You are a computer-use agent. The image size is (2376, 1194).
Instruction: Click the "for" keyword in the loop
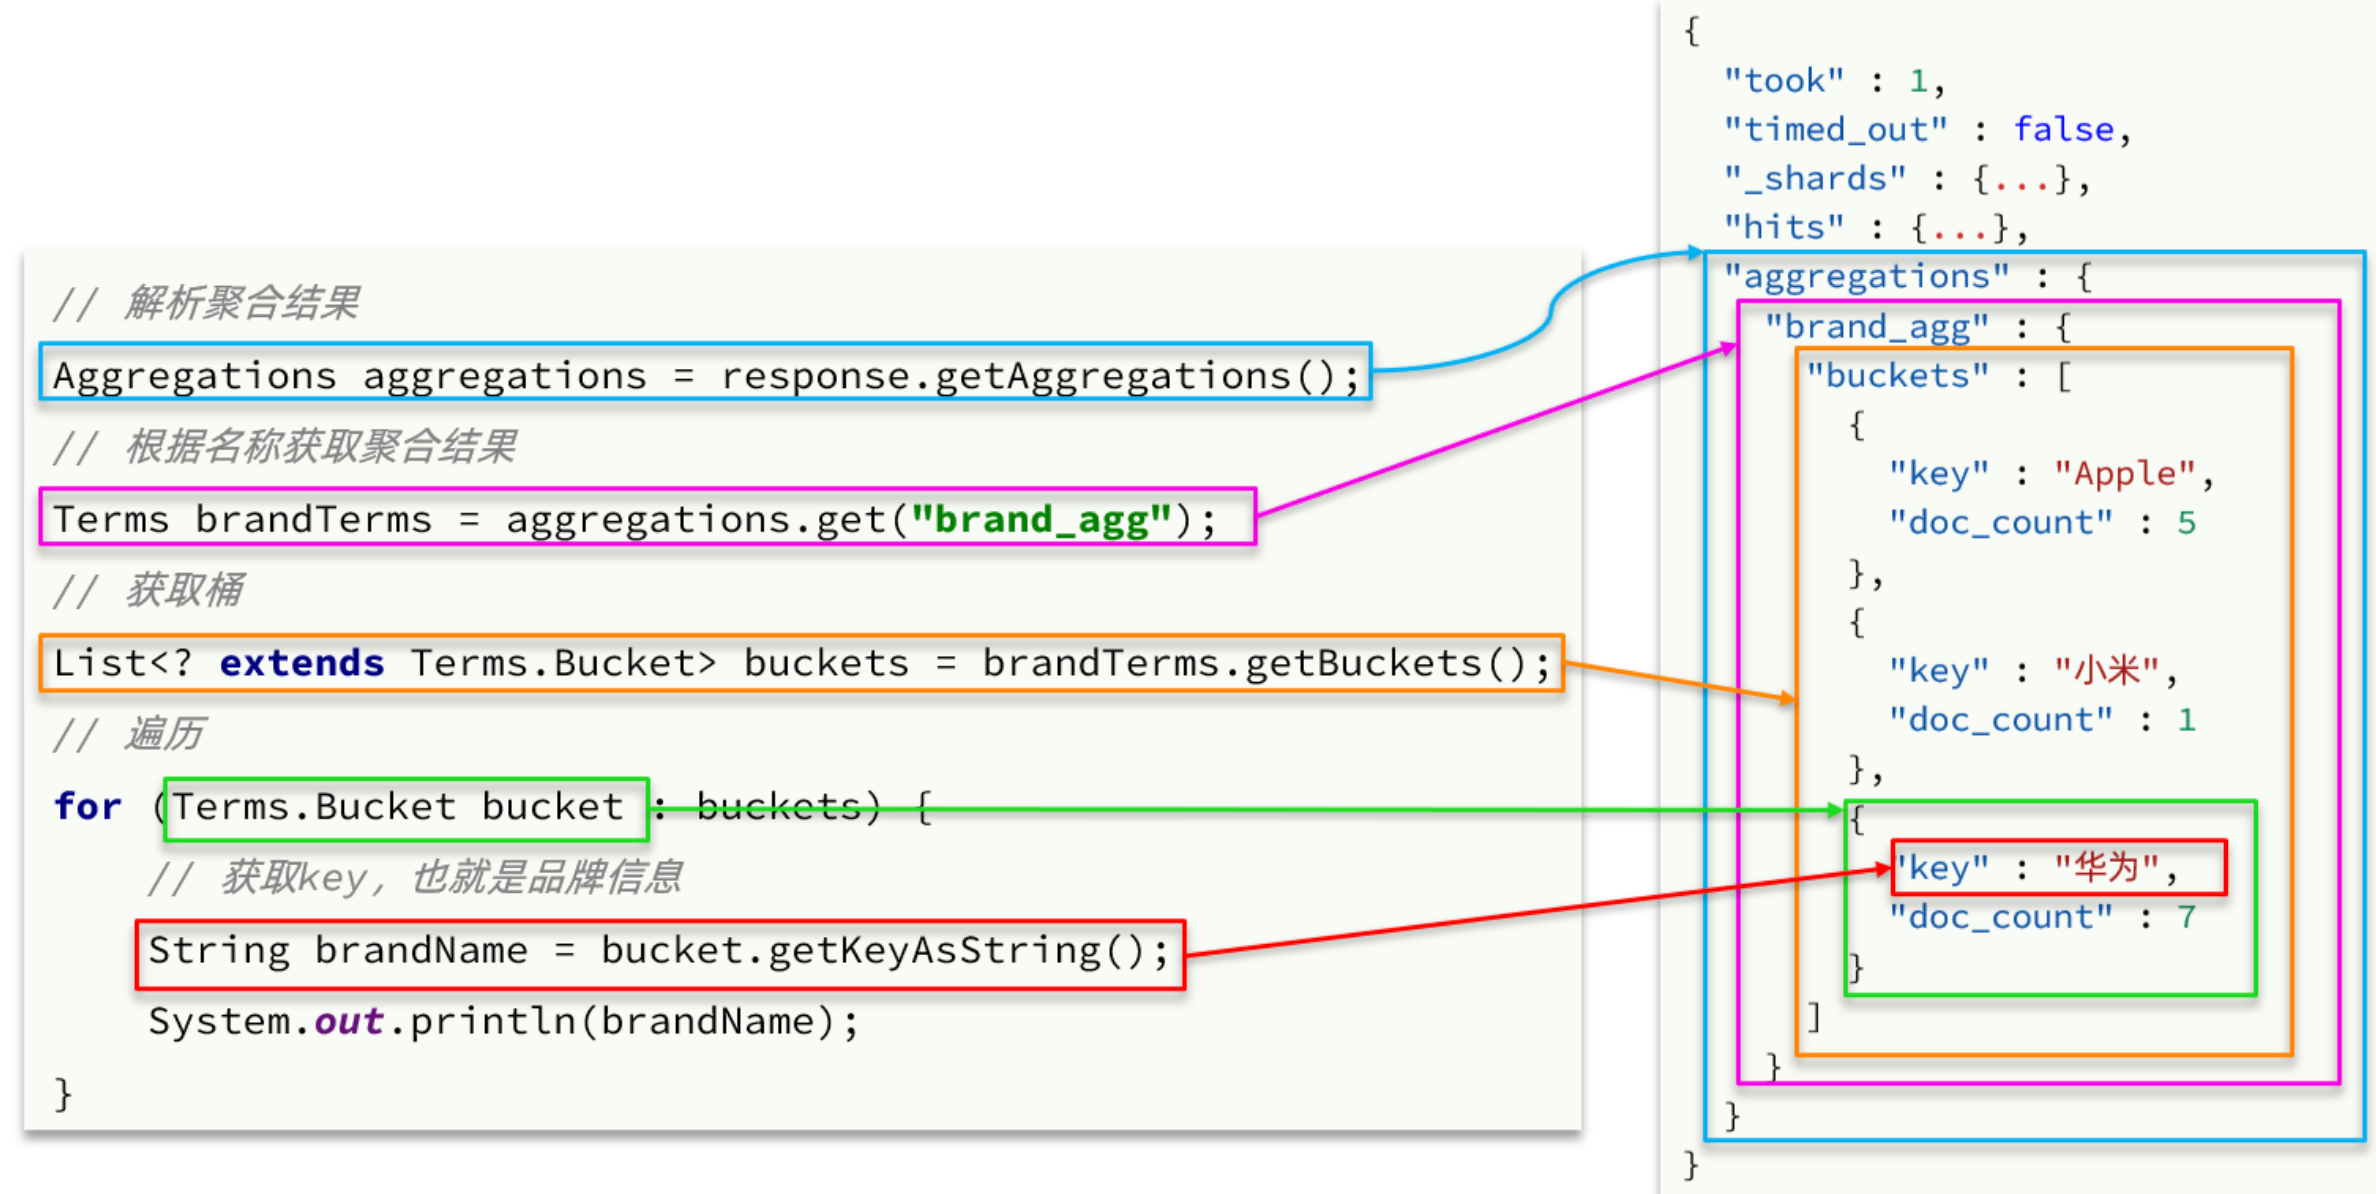coord(88,806)
